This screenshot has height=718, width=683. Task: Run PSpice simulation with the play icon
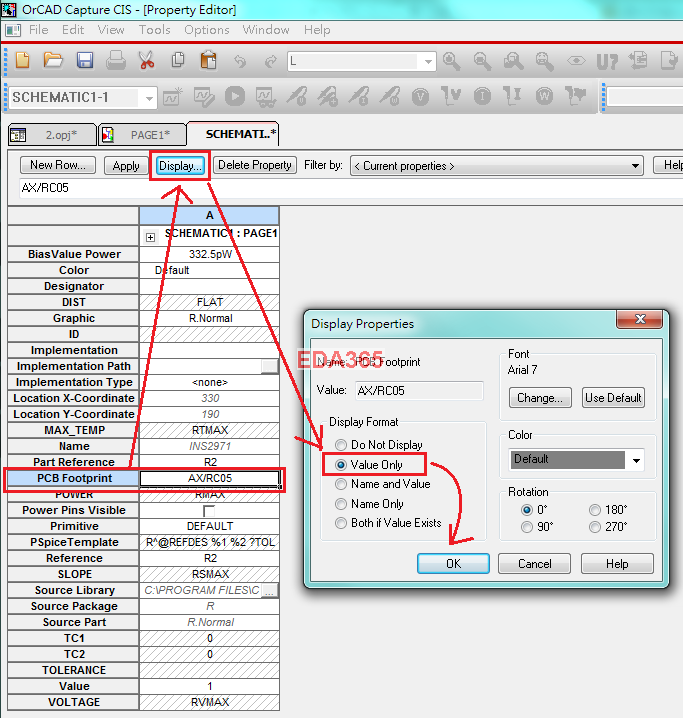tap(235, 97)
